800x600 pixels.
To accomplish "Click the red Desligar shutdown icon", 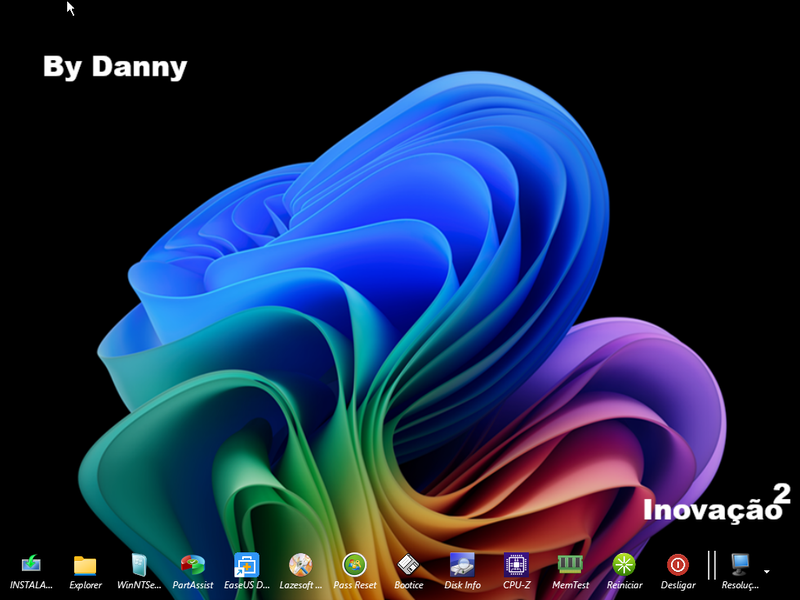I will 678,565.
